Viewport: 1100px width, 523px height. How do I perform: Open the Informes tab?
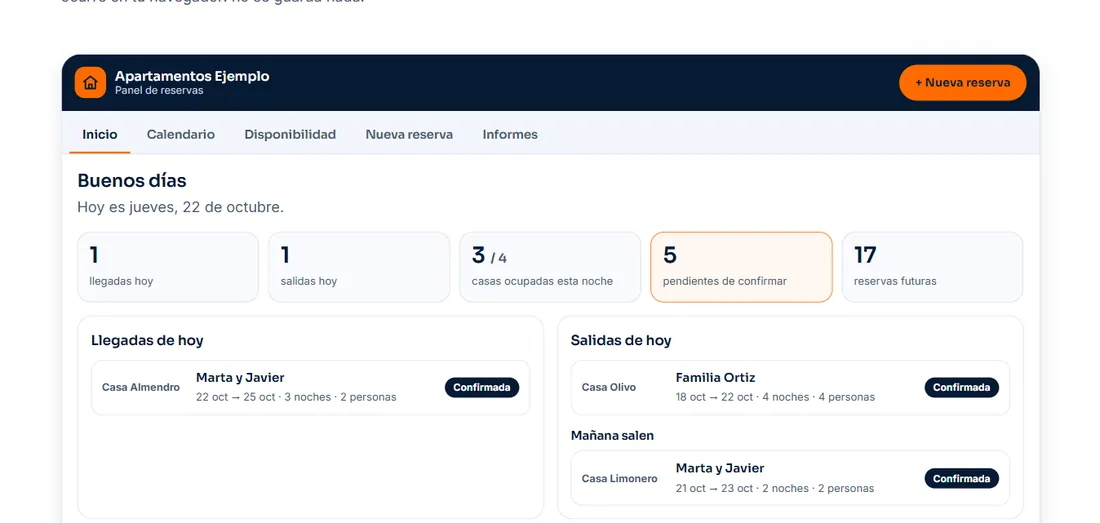point(510,135)
